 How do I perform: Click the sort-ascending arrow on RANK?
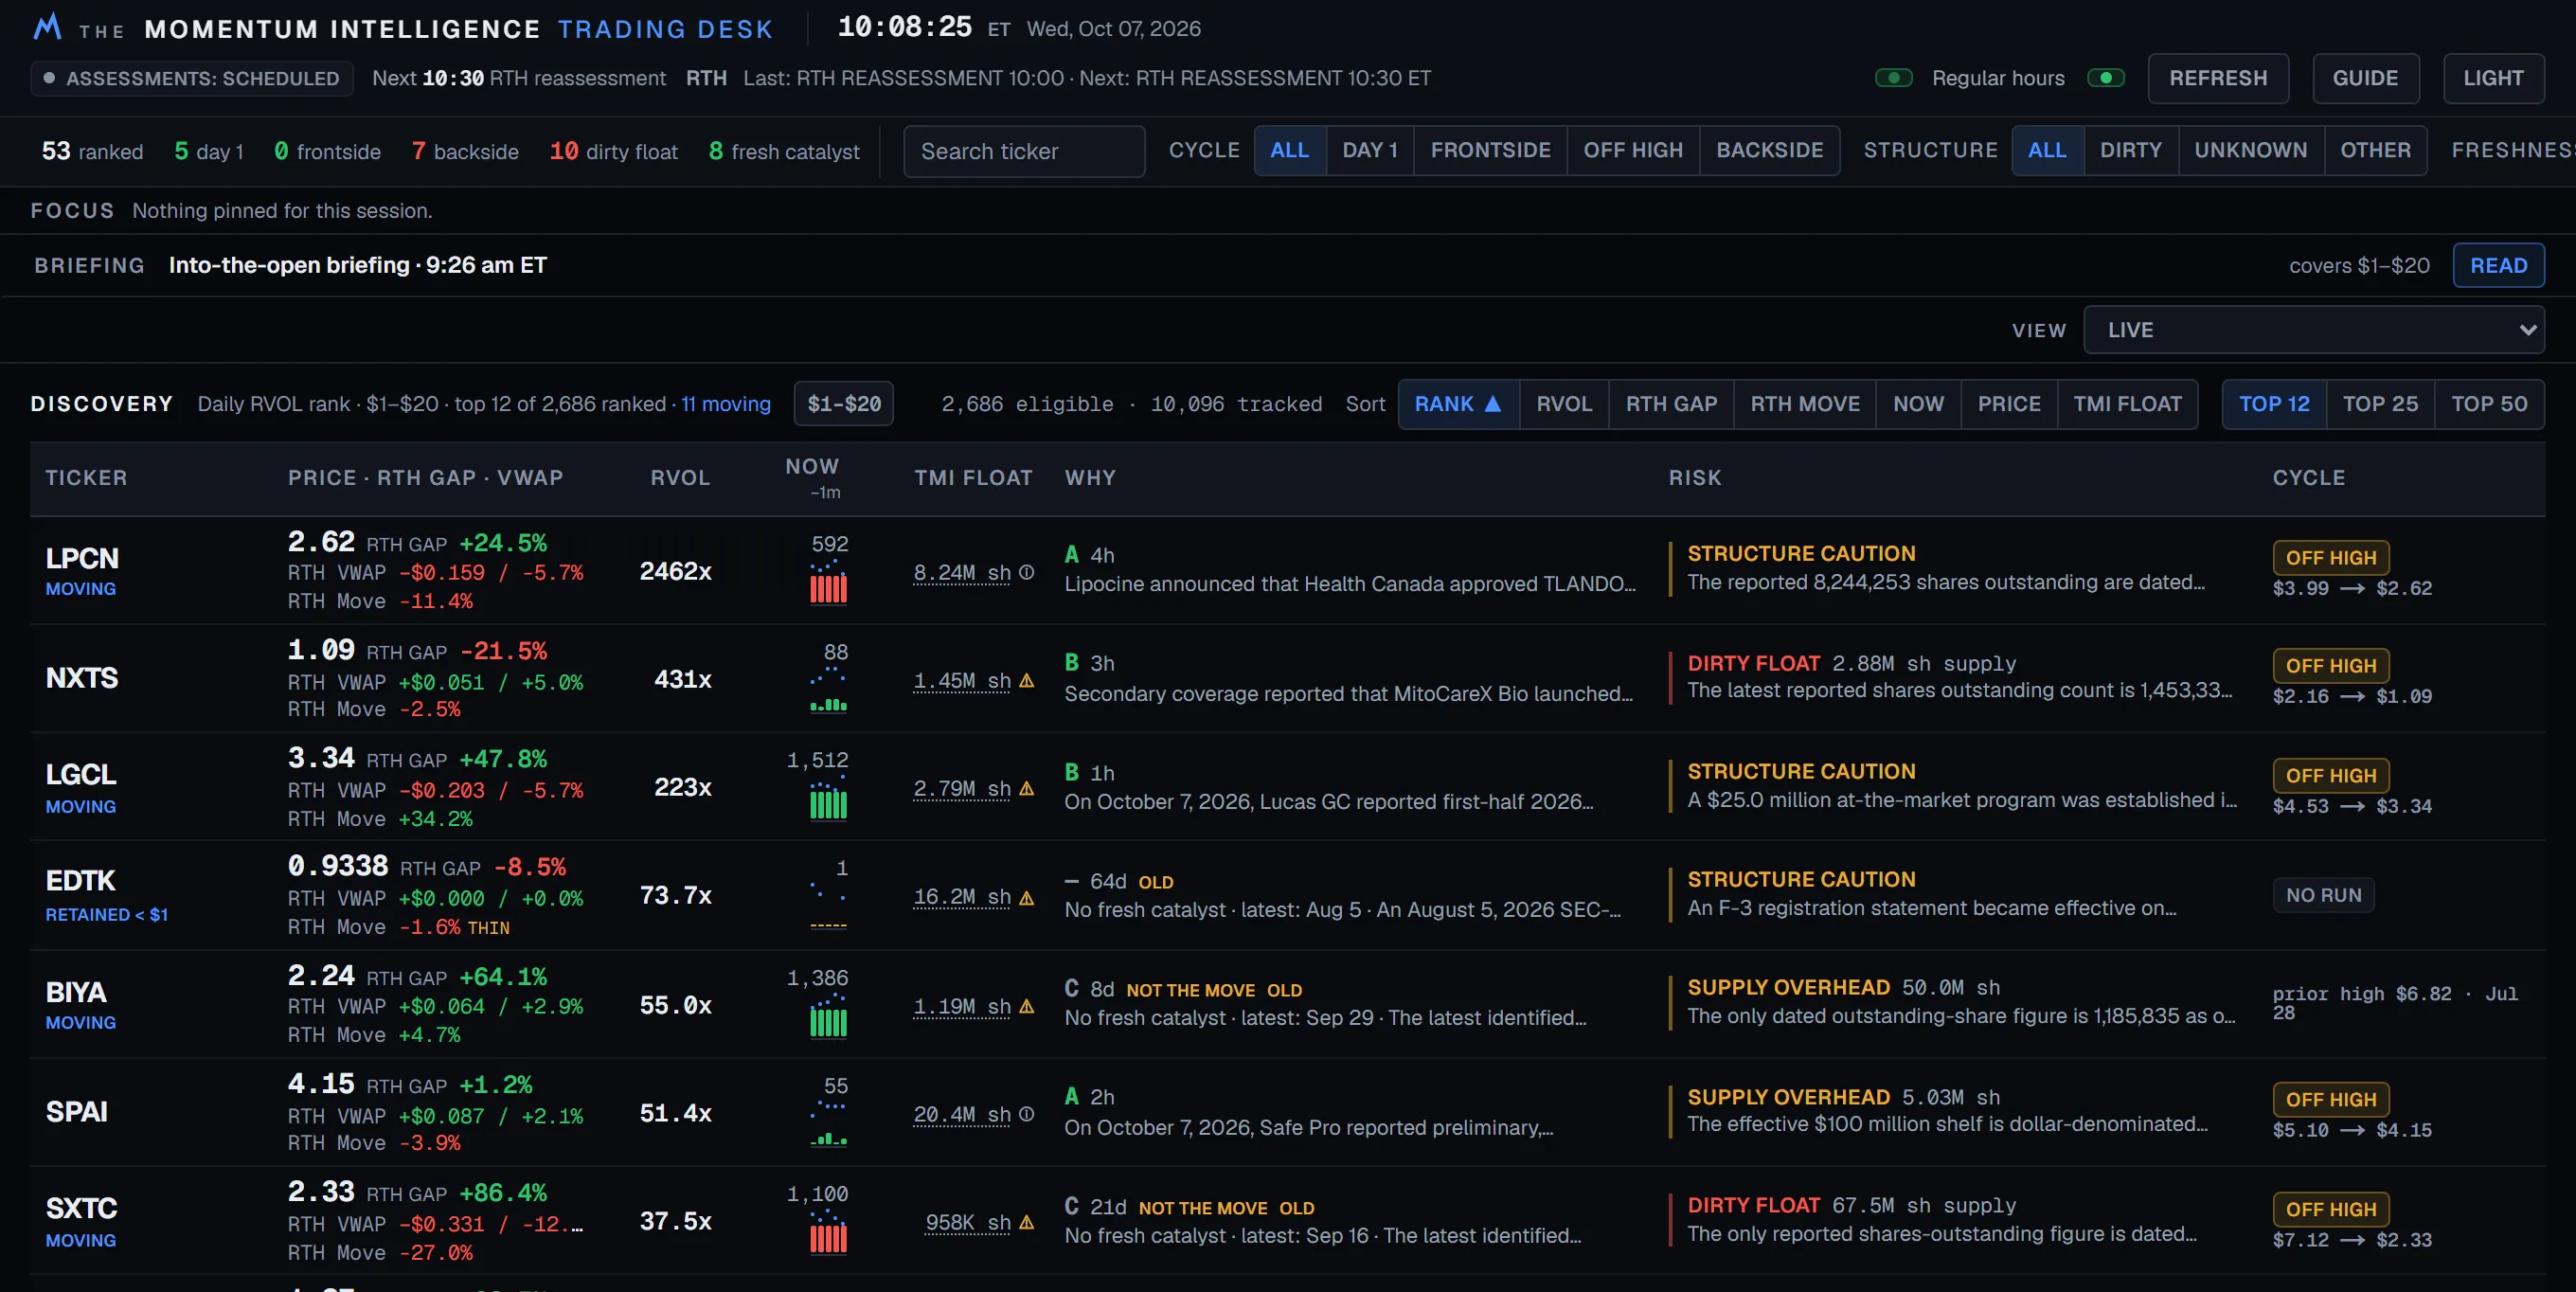click(1492, 404)
